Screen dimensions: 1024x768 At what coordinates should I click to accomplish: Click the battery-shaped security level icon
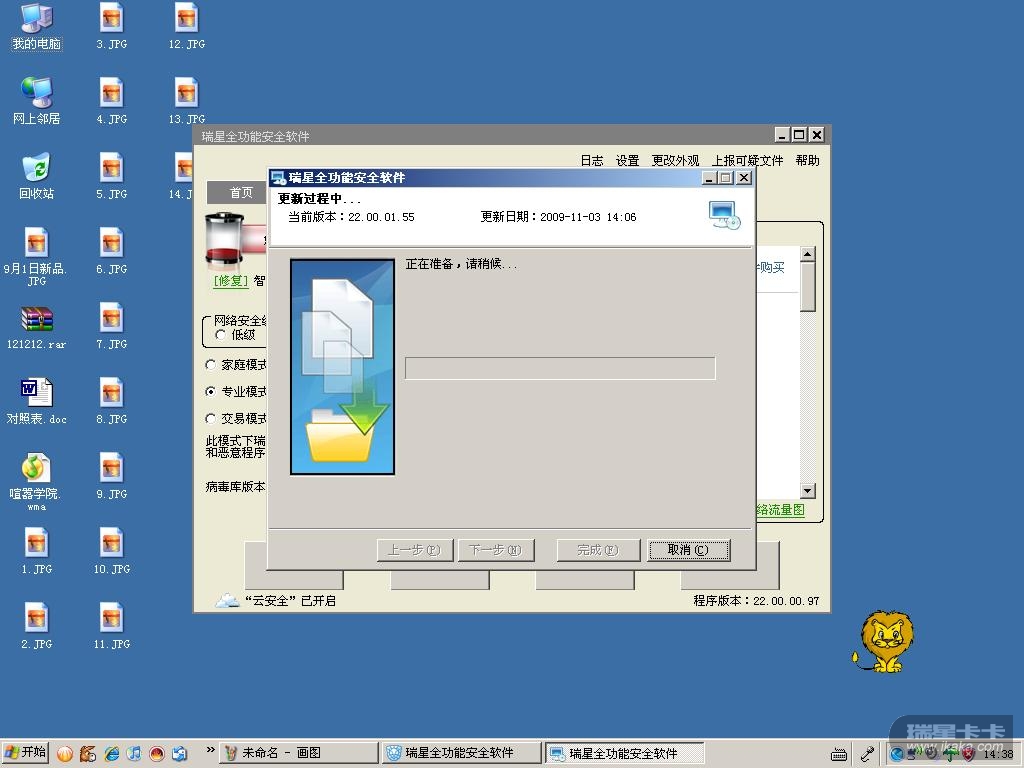[223, 240]
